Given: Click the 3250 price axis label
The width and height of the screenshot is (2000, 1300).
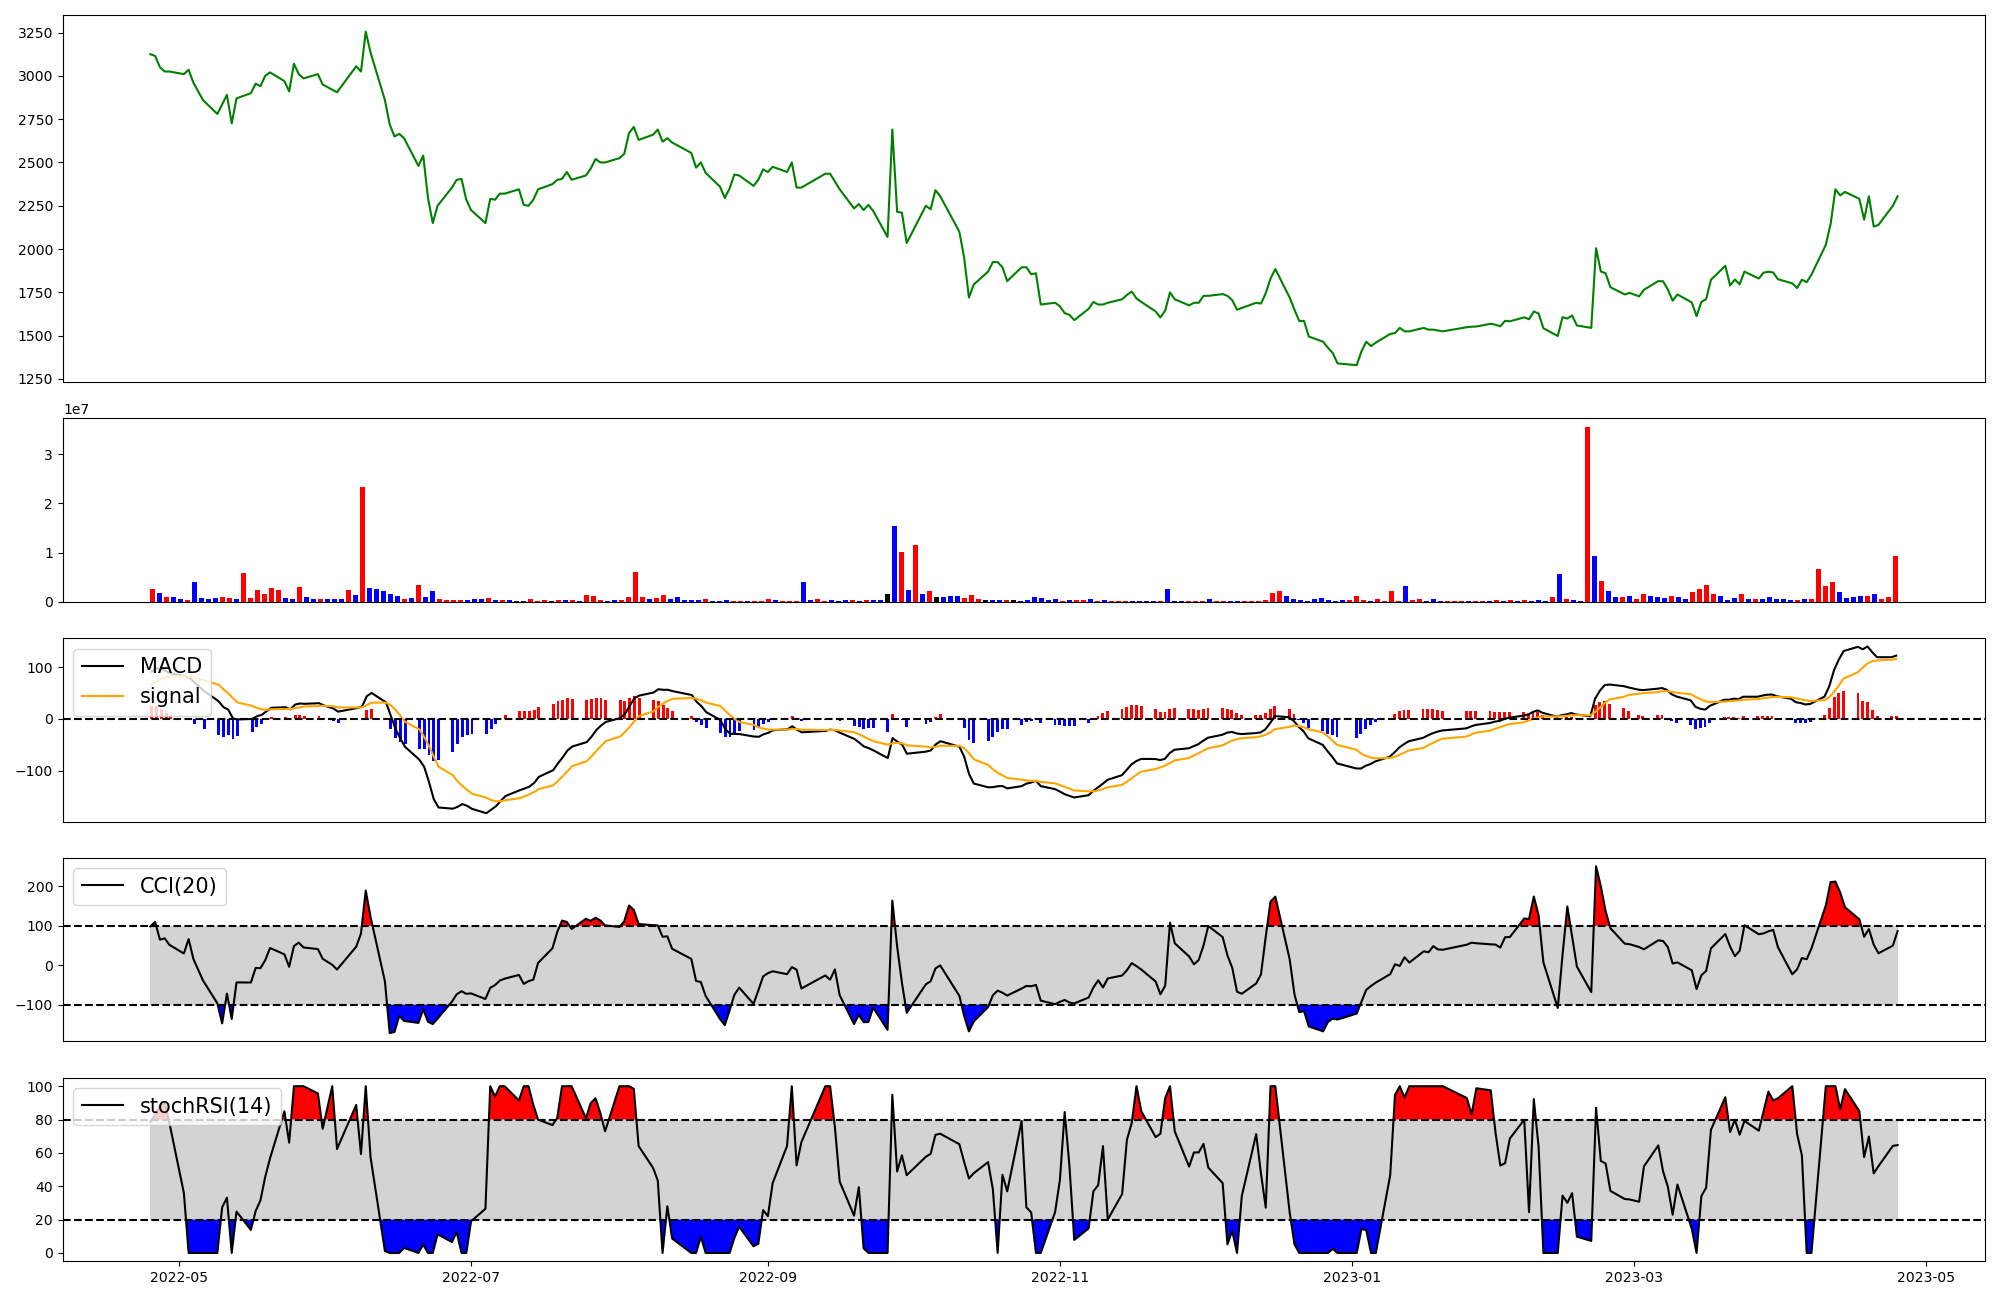Looking at the screenshot, I should pyautogui.click(x=36, y=33).
